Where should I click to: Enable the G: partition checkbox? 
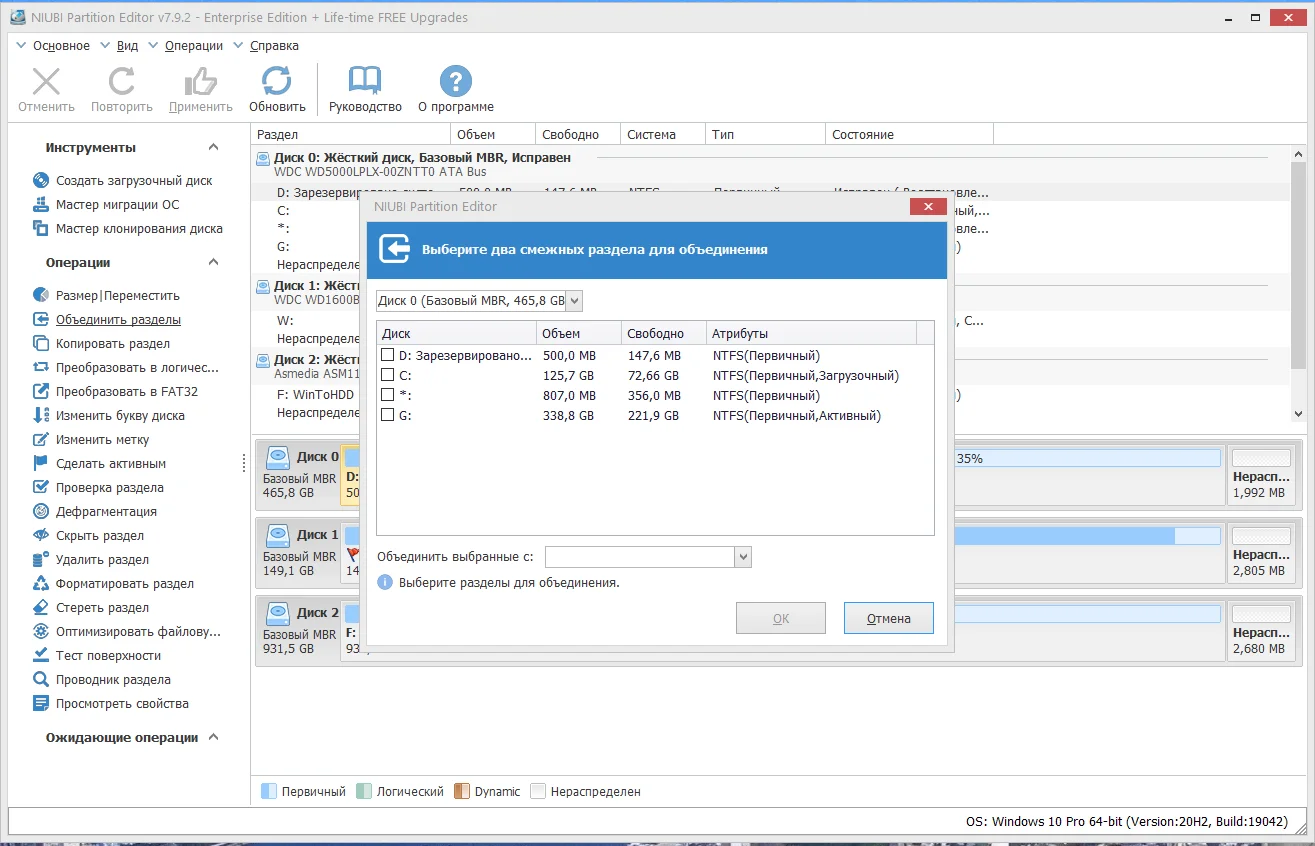pos(388,415)
